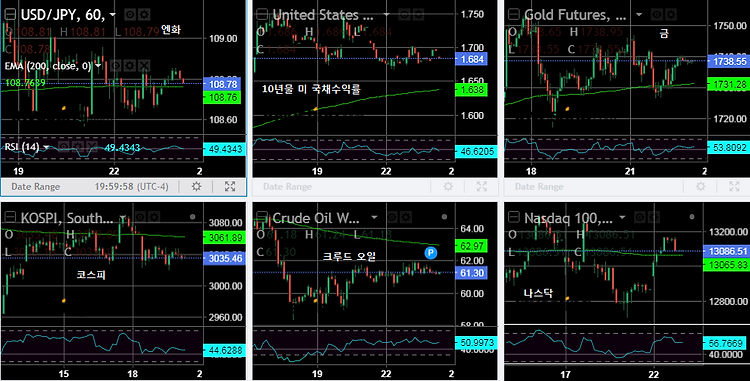Open Date Range under United States chart
The width and height of the screenshot is (750, 381).
287,186
